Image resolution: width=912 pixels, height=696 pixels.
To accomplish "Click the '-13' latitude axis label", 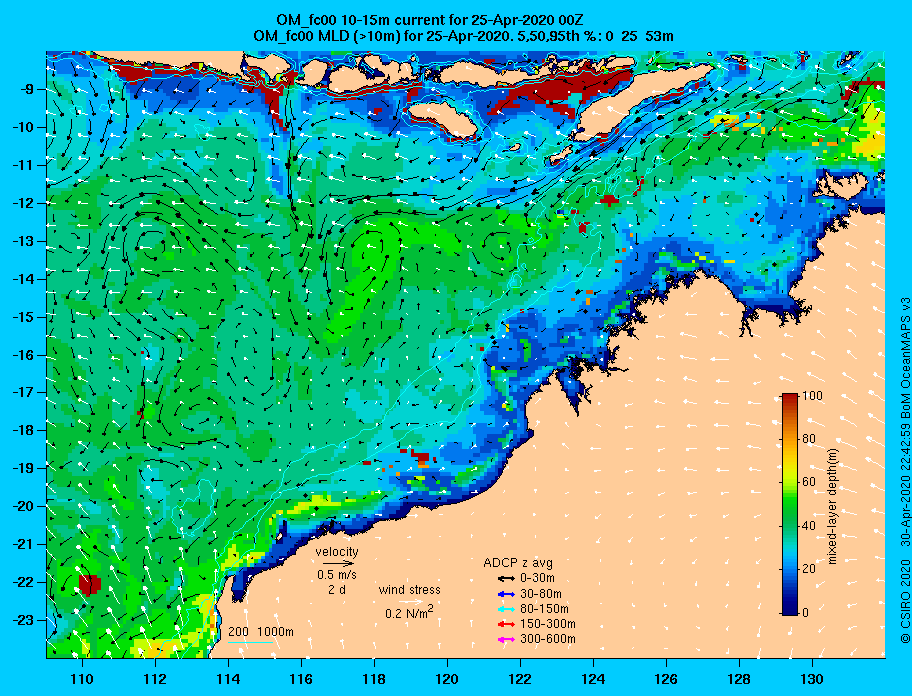I will [x=24, y=241].
